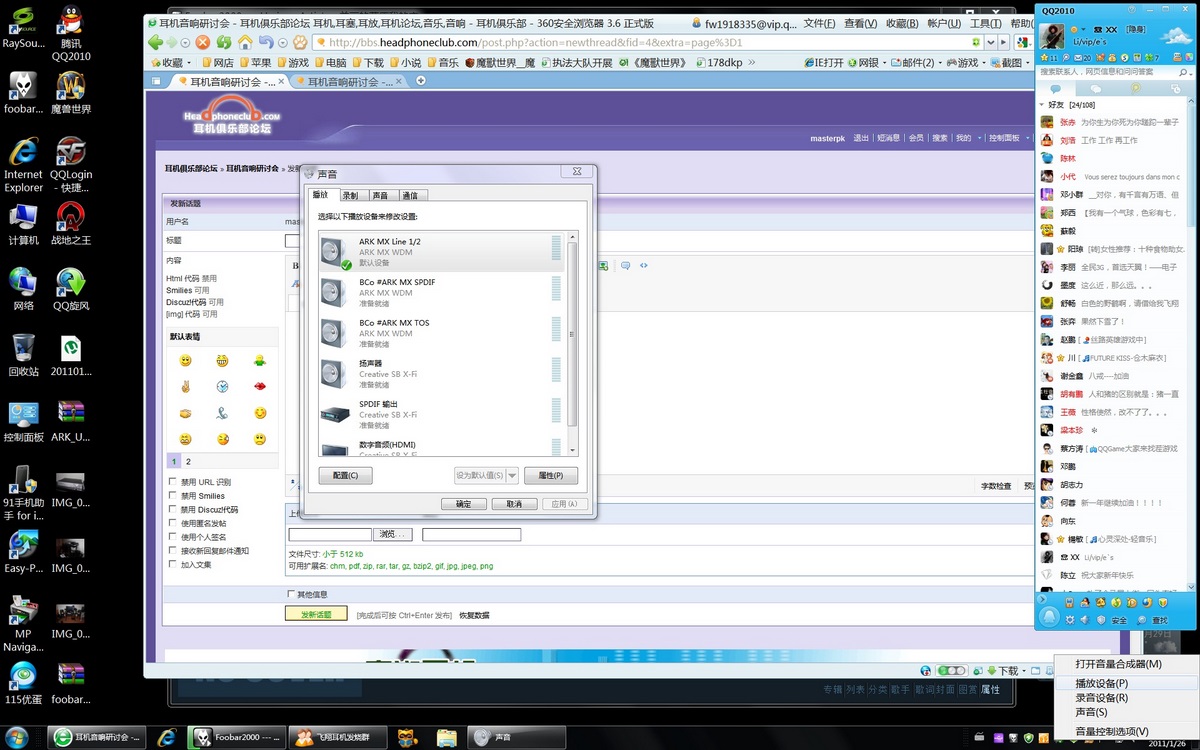Insert the red lips smiley
This screenshot has height=750, width=1200.
click(x=260, y=386)
